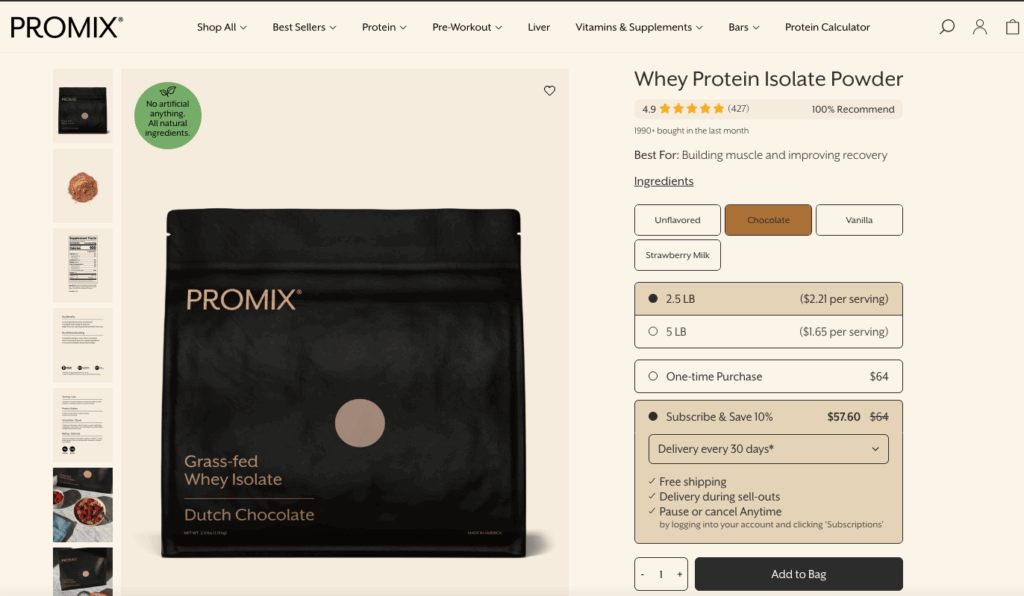
Task: Increase quantity with the plus button
Action: click(x=679, y=574)
